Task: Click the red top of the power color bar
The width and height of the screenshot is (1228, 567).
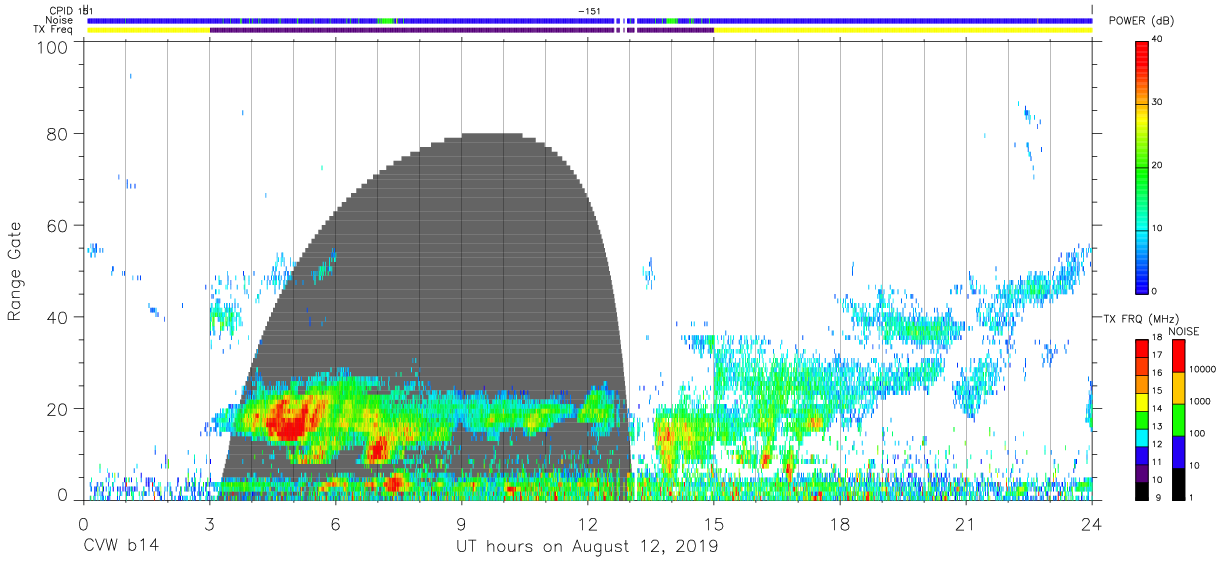Action: 1142,50
